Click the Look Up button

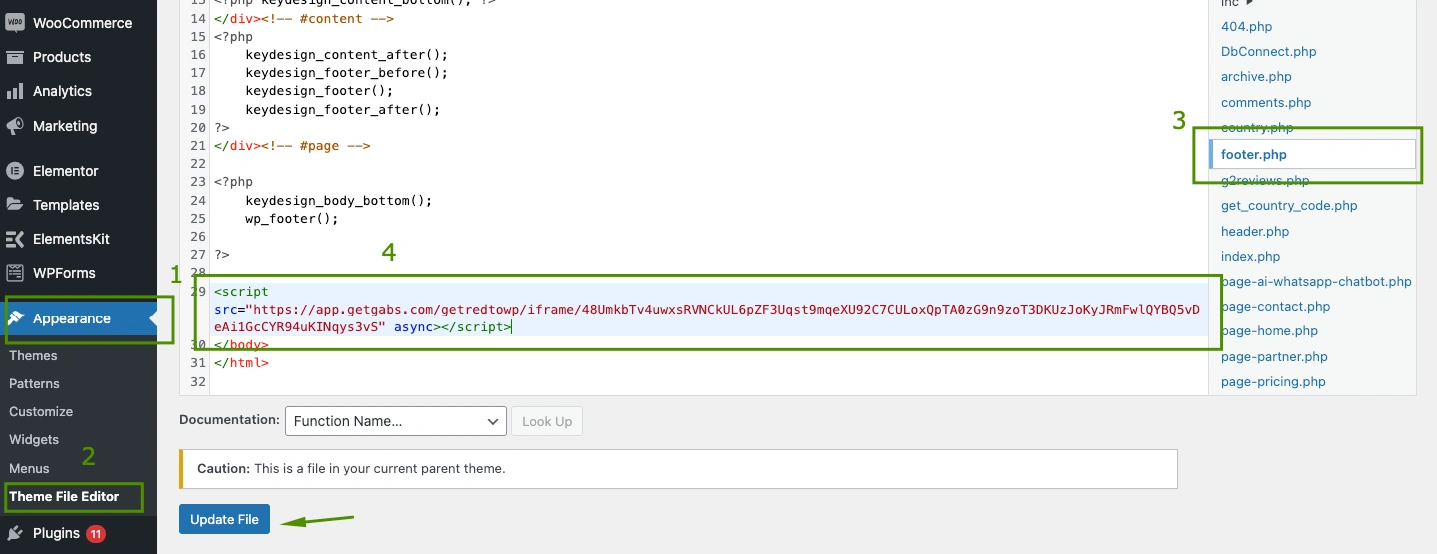click(x=547, y=421)
